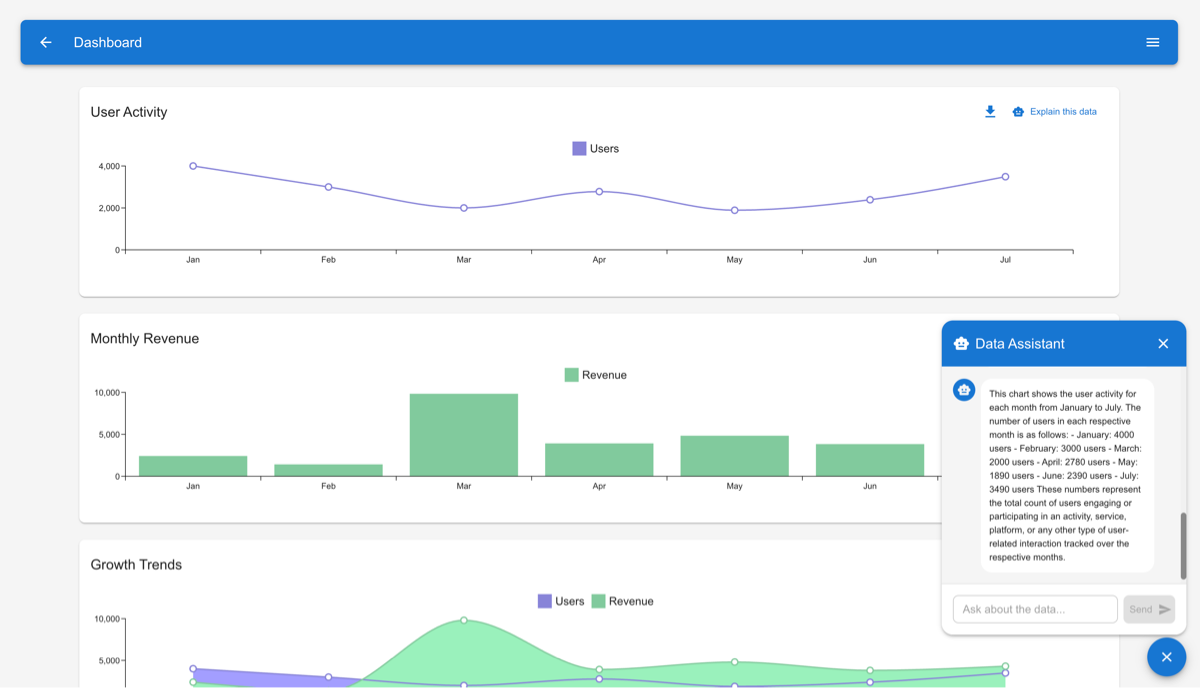Open the hamburger menu in top bar

(1153, 42)
